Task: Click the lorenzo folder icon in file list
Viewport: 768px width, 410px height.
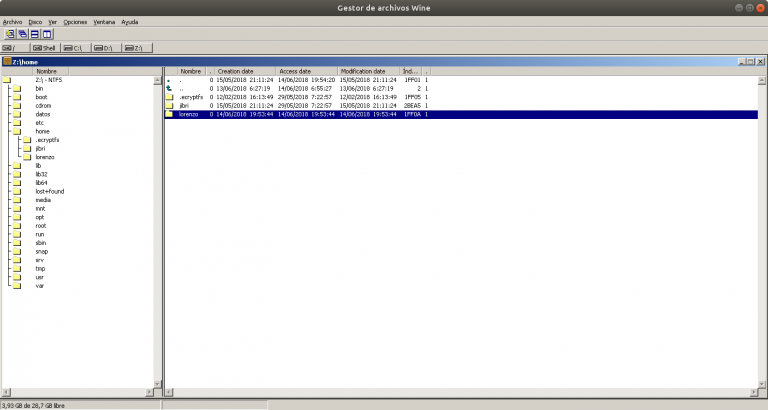Action: tap(170, 114)
